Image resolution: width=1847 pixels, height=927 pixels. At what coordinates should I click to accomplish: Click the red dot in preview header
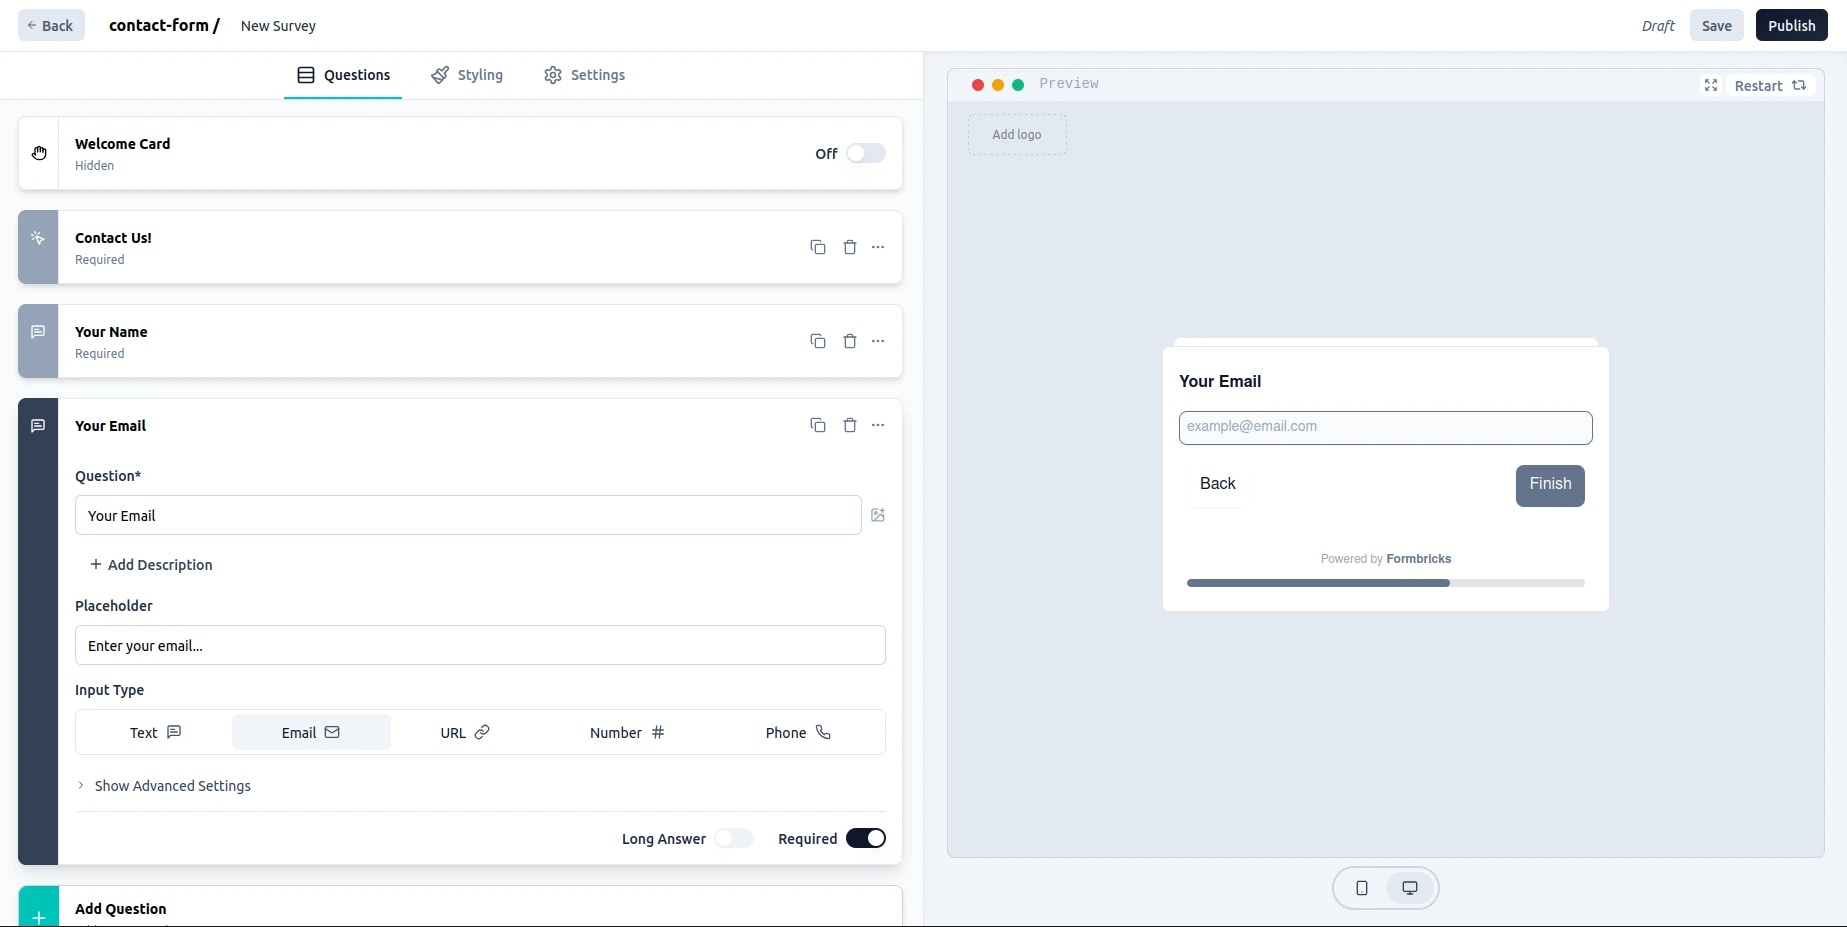coord(978,85)
